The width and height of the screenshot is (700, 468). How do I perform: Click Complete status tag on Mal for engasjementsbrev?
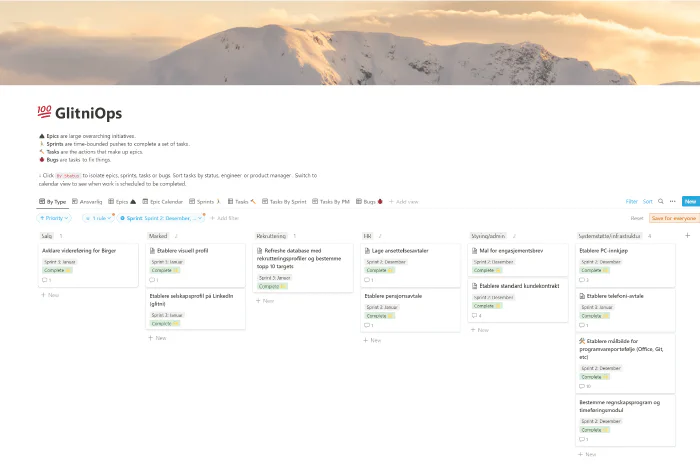487,270
